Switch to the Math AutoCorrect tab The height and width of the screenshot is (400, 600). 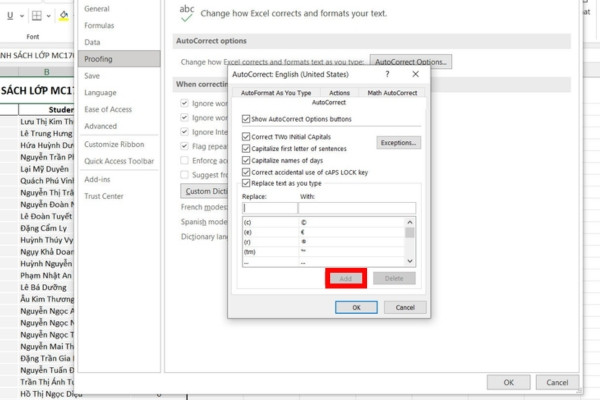[x=392, y=93]
